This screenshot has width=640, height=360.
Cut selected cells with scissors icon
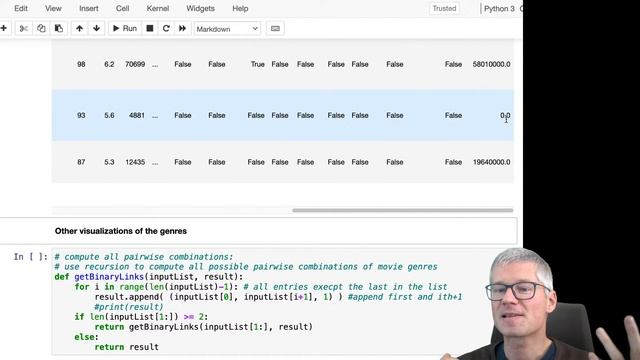point(24,28)
